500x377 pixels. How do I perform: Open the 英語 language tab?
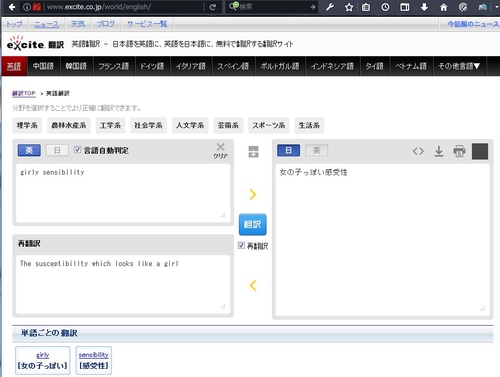(x=14, y=66)
